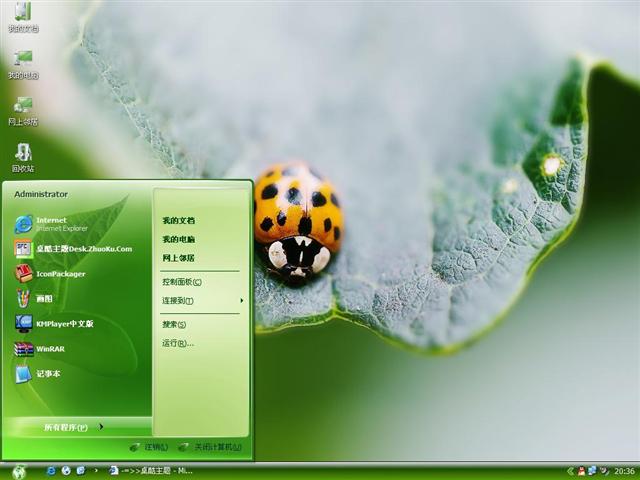Launch IconPackager from the start menu

point(50,274)
